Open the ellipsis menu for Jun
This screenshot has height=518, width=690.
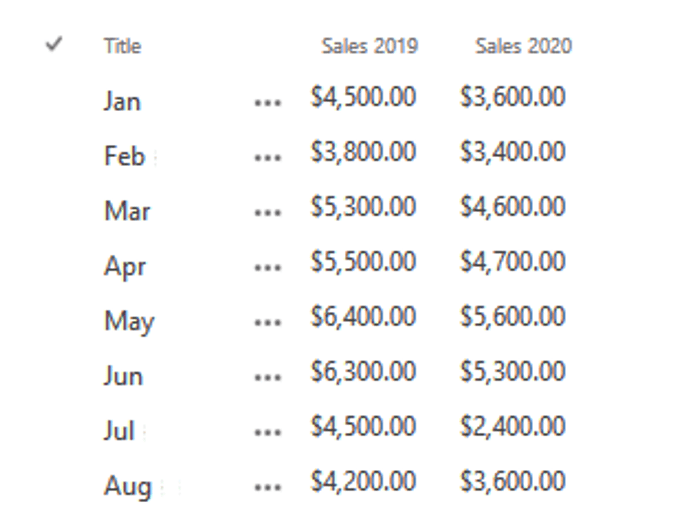coord(268,378)
